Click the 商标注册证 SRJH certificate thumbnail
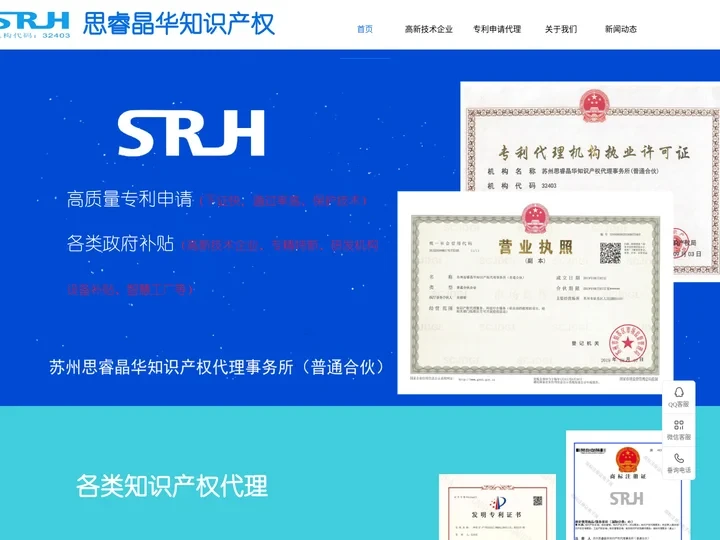Image resolution: width=720 pixels, height=540 pixels. point(626,485)
